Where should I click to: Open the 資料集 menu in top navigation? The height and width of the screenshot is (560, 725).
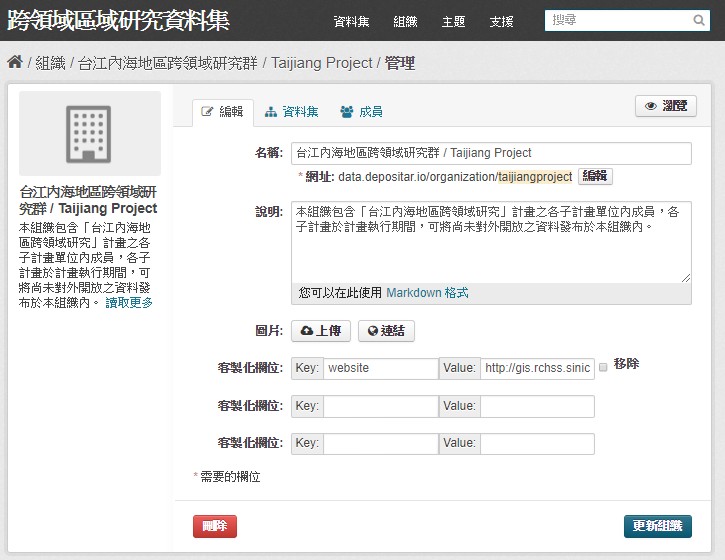tap(351, 21)
